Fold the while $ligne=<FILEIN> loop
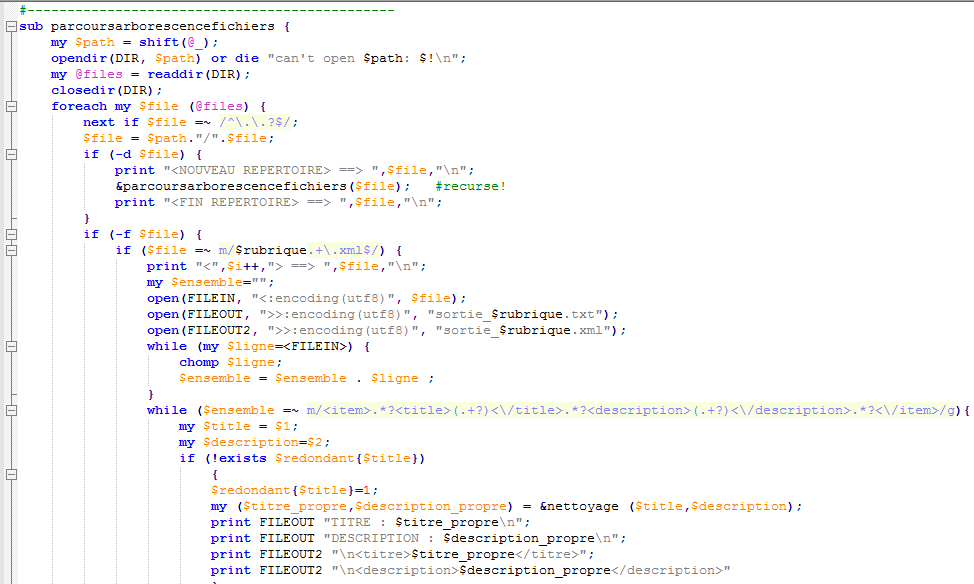 click(x=10, y=346)
